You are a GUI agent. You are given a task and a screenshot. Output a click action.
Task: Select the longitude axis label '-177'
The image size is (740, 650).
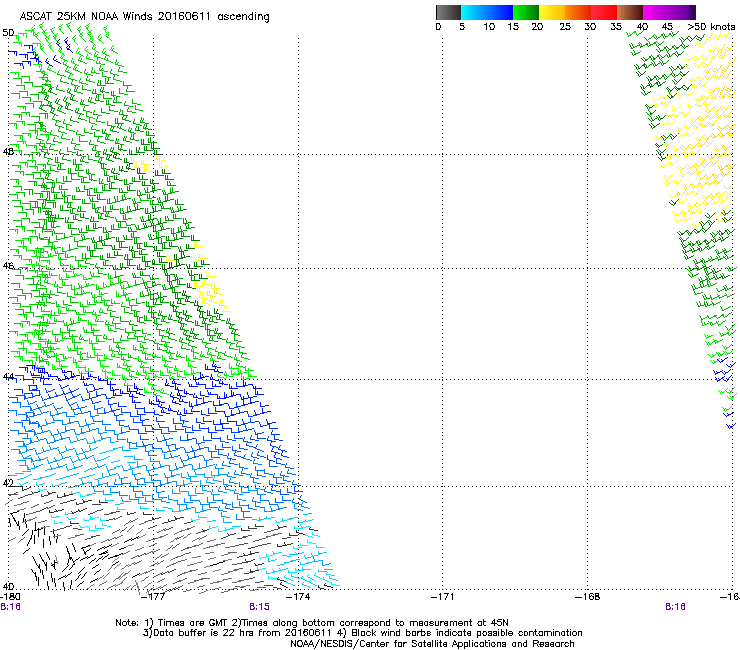click(153, 597)
